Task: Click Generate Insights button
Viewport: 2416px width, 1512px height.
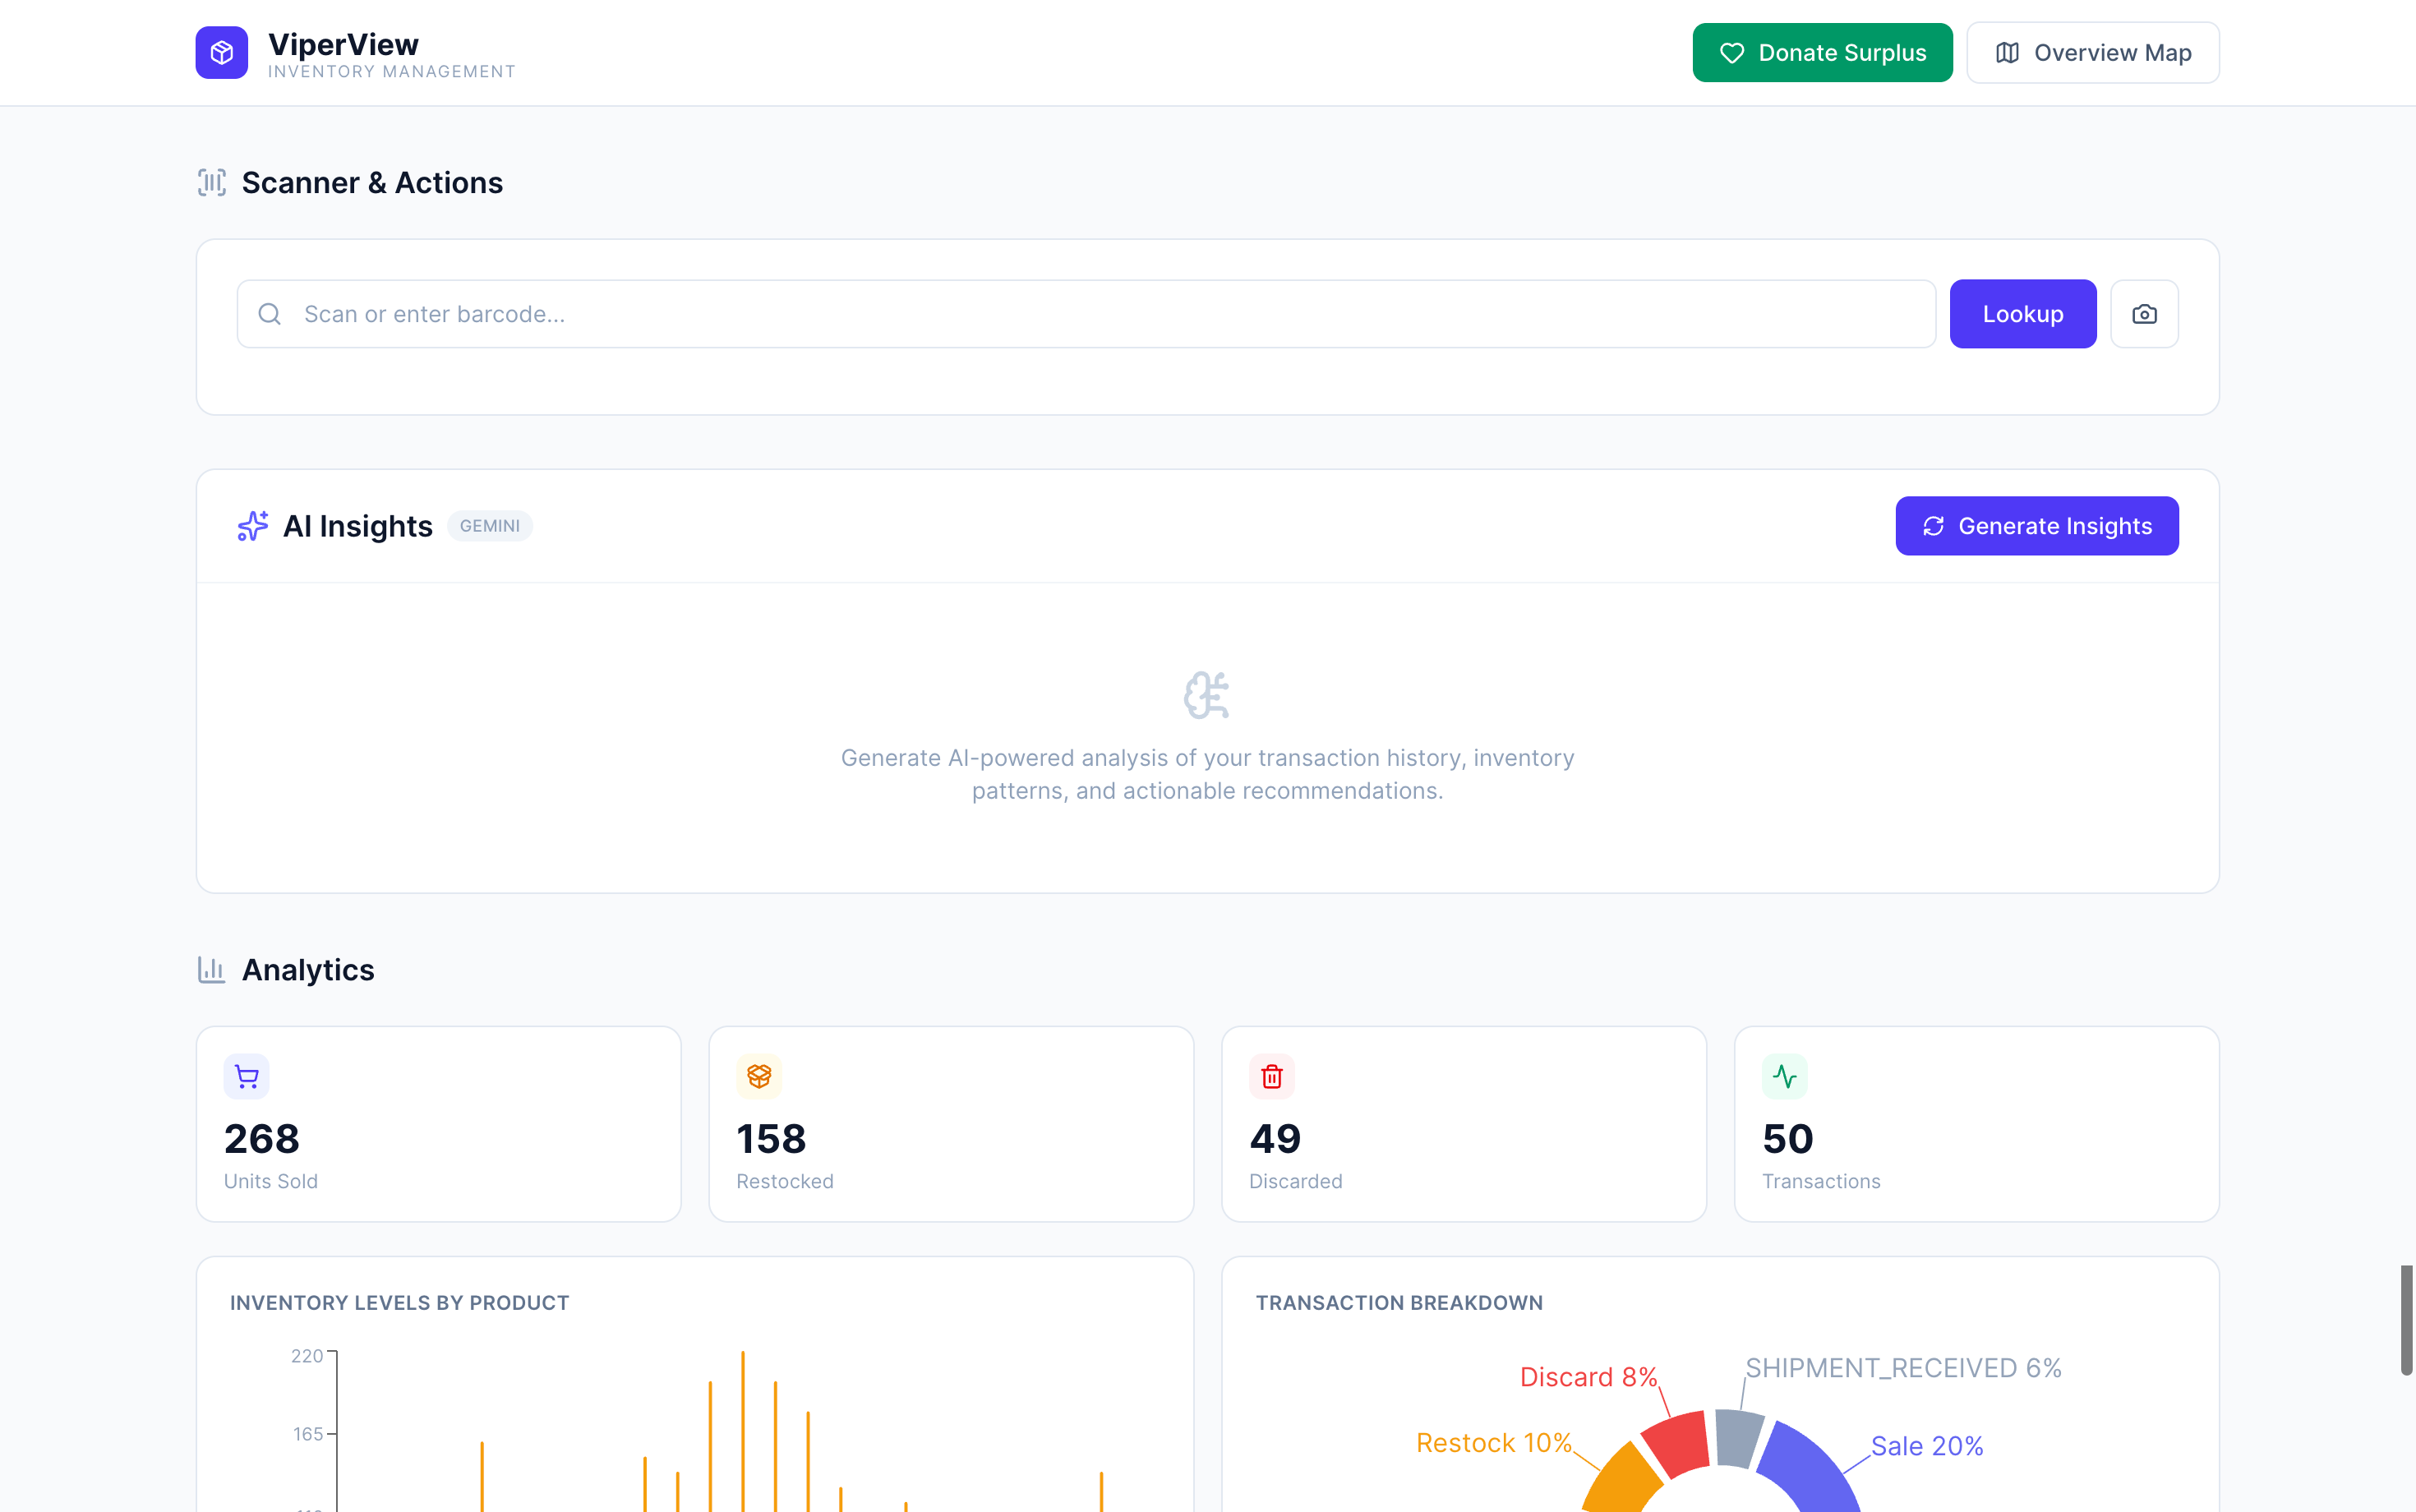Action: (x=2036, y=526)
